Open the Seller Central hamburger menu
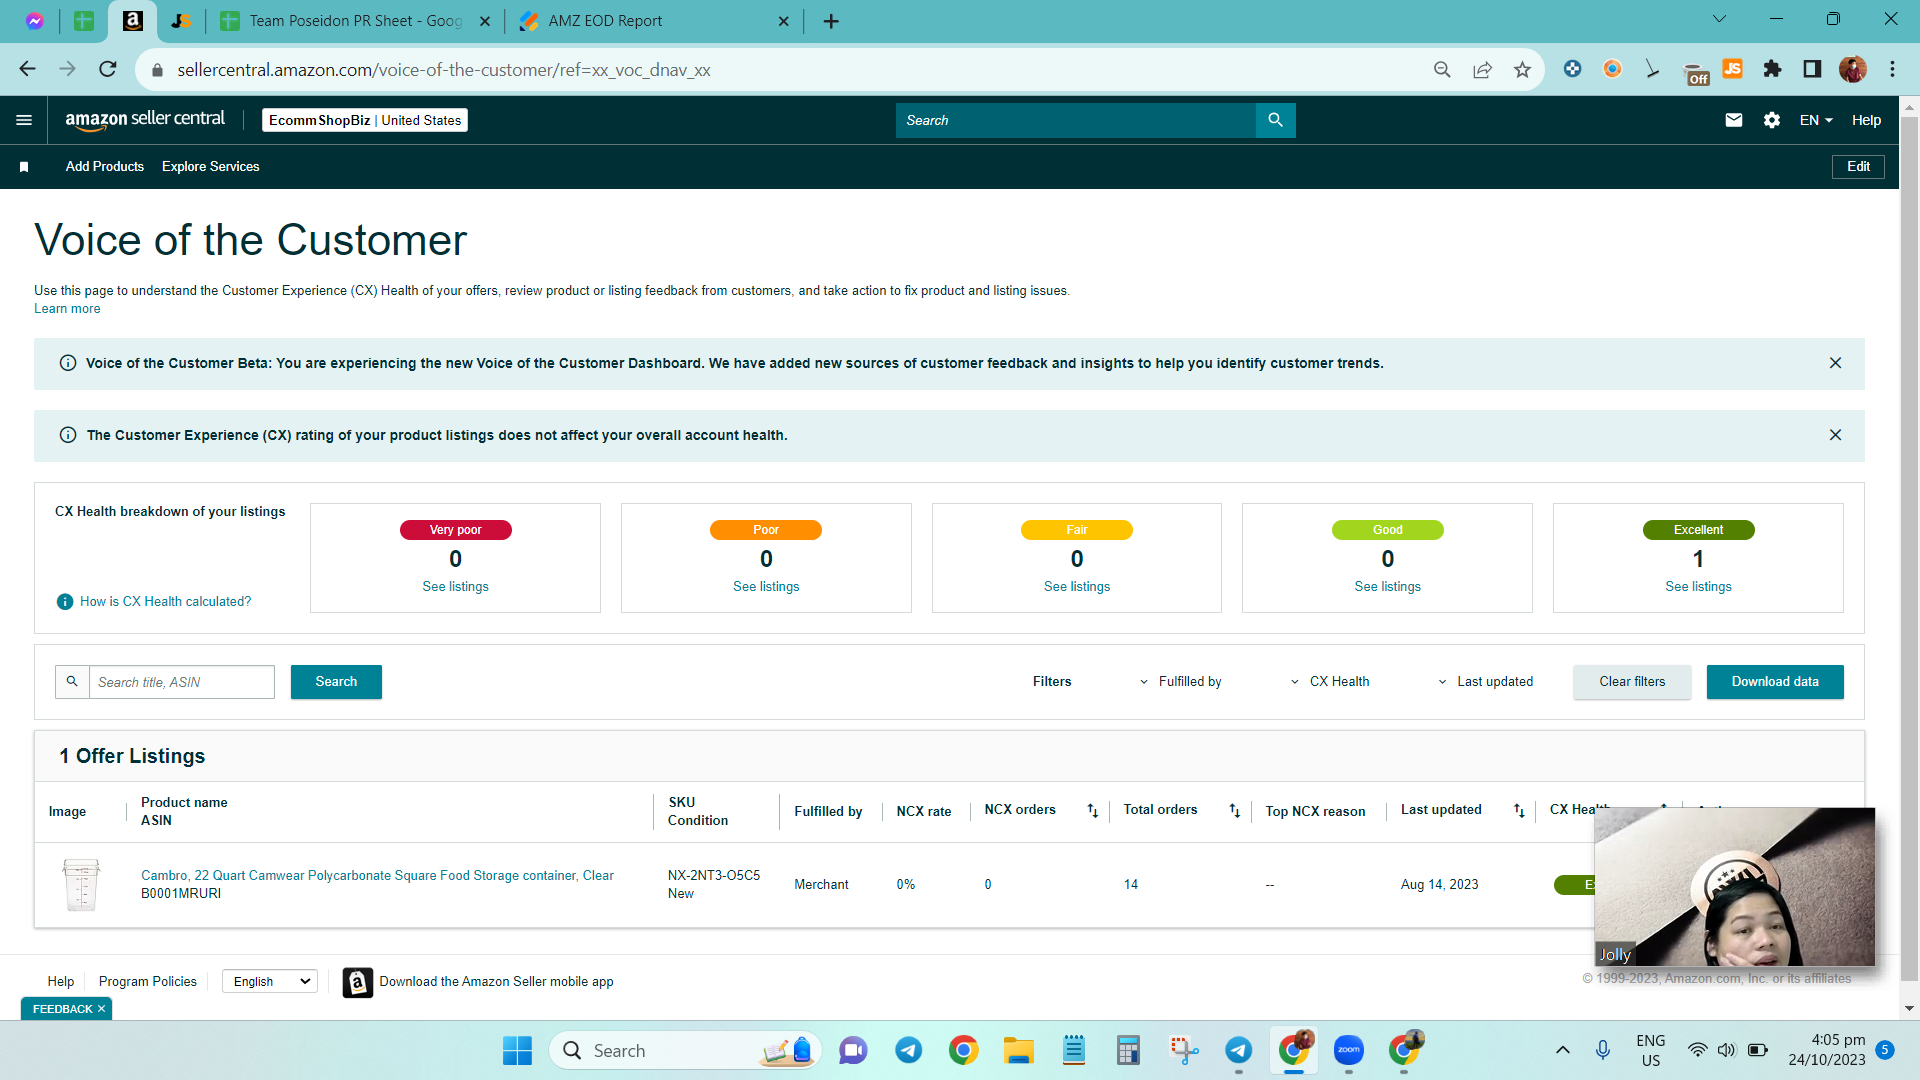 [24, 120]
